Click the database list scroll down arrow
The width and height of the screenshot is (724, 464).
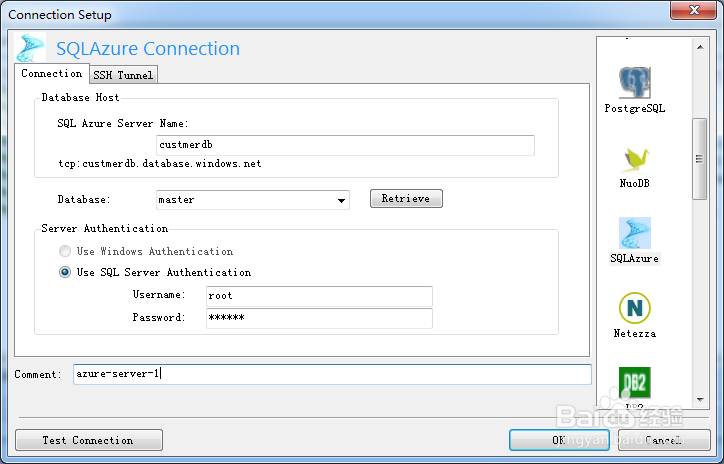coord(700,400)
